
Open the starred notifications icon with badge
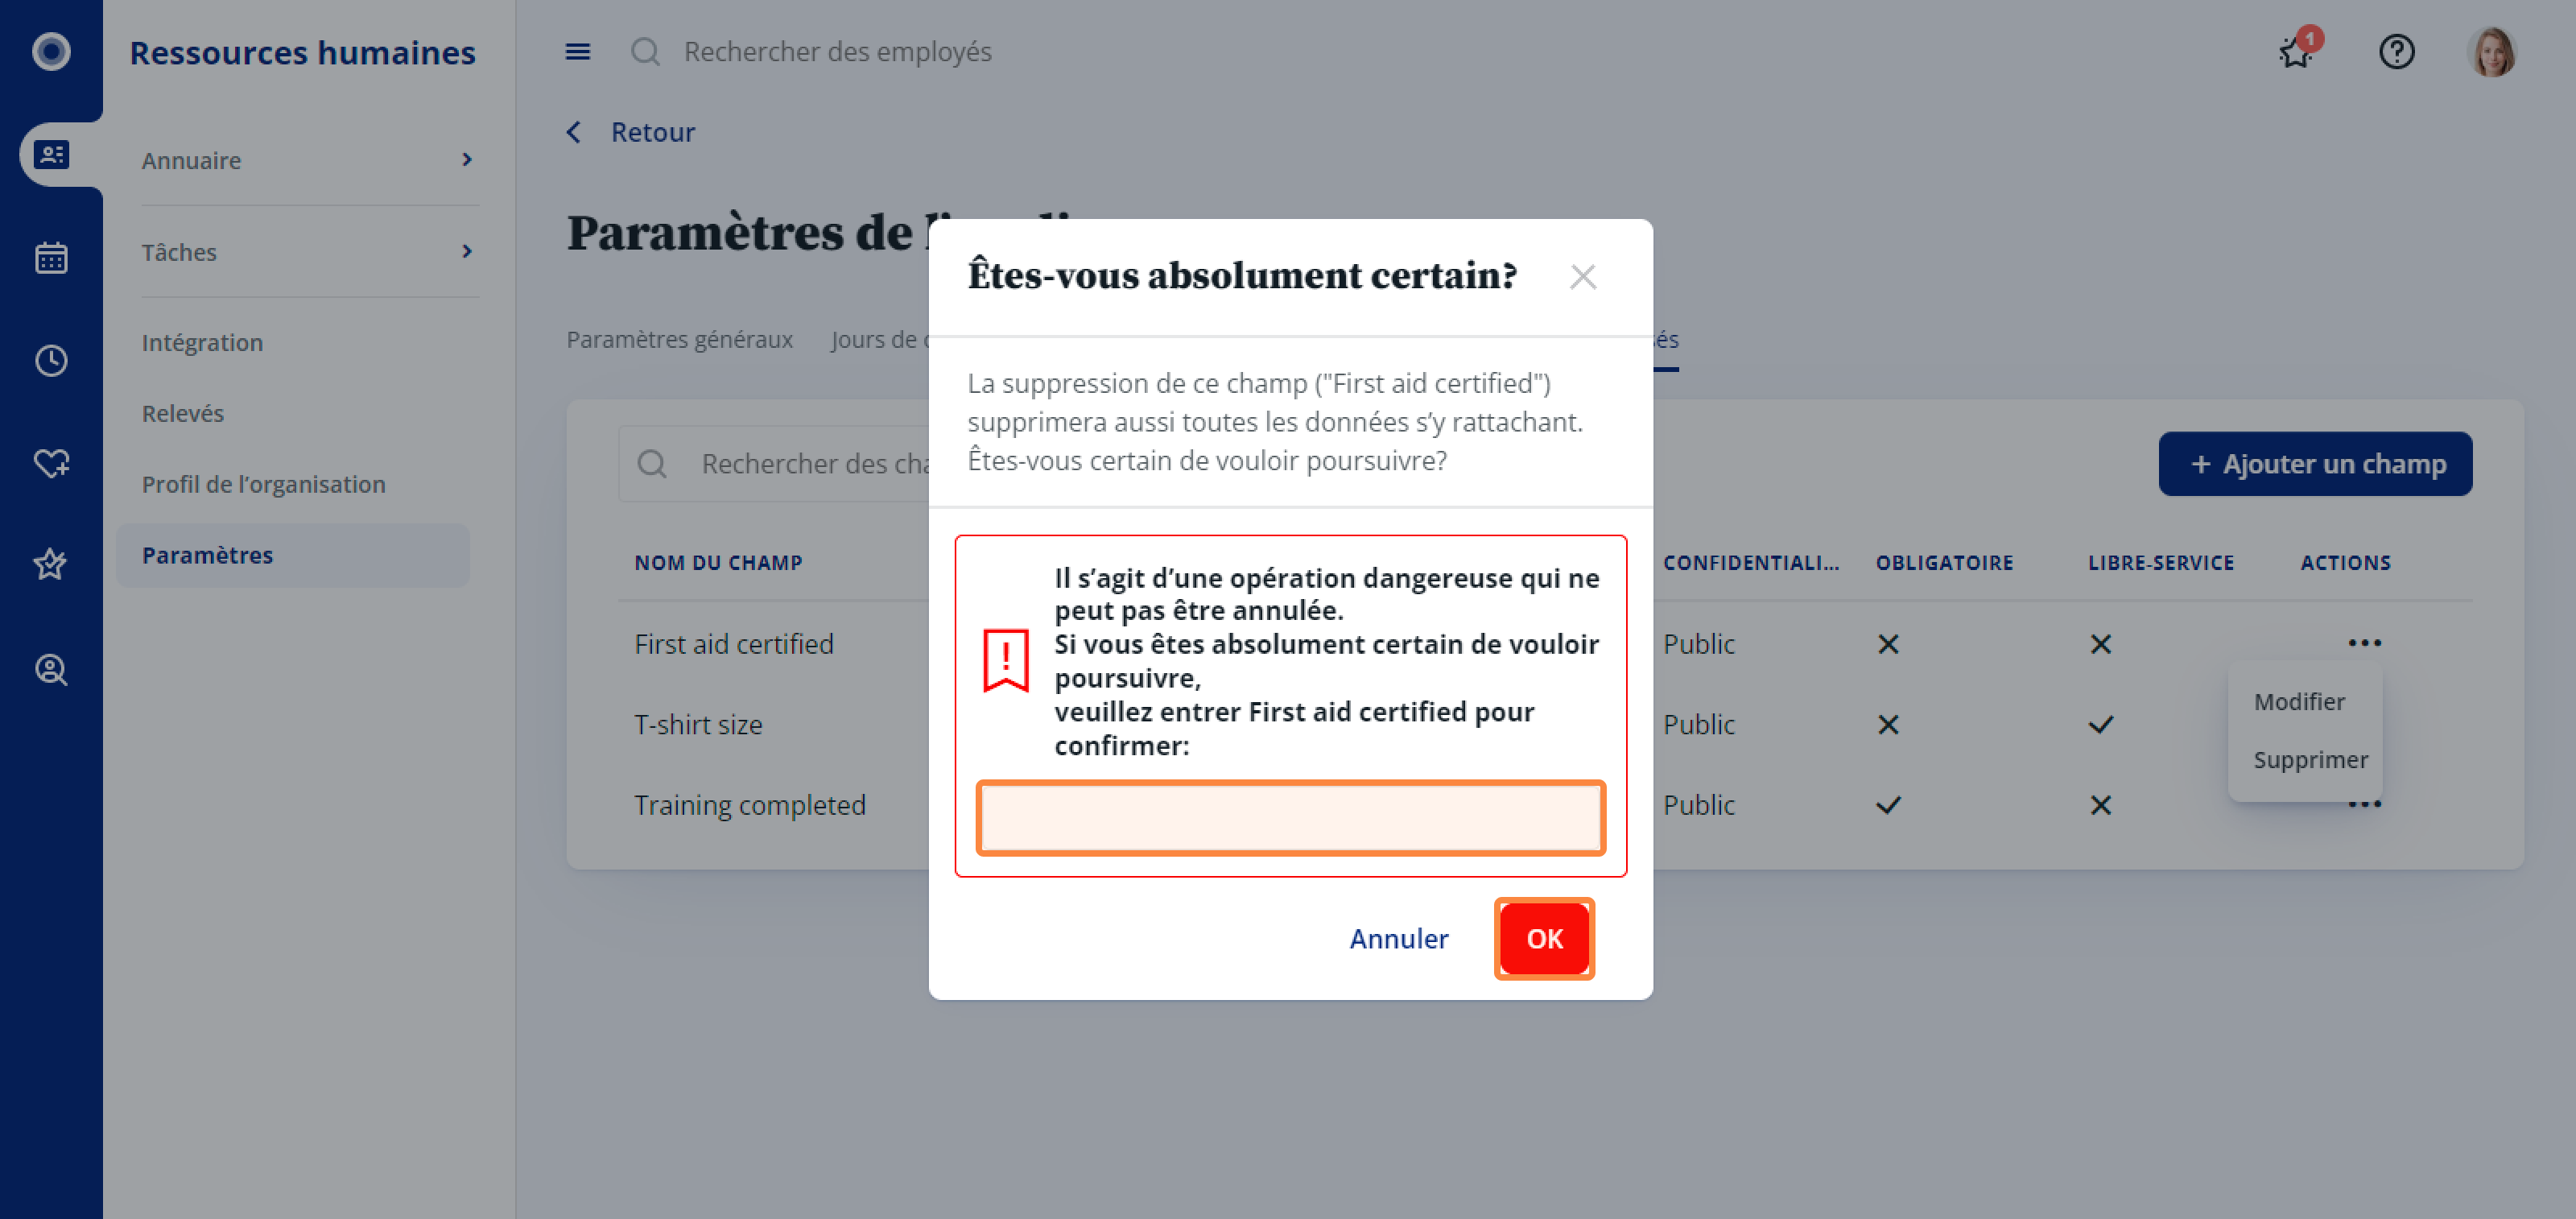click(x=2297, y=50)
